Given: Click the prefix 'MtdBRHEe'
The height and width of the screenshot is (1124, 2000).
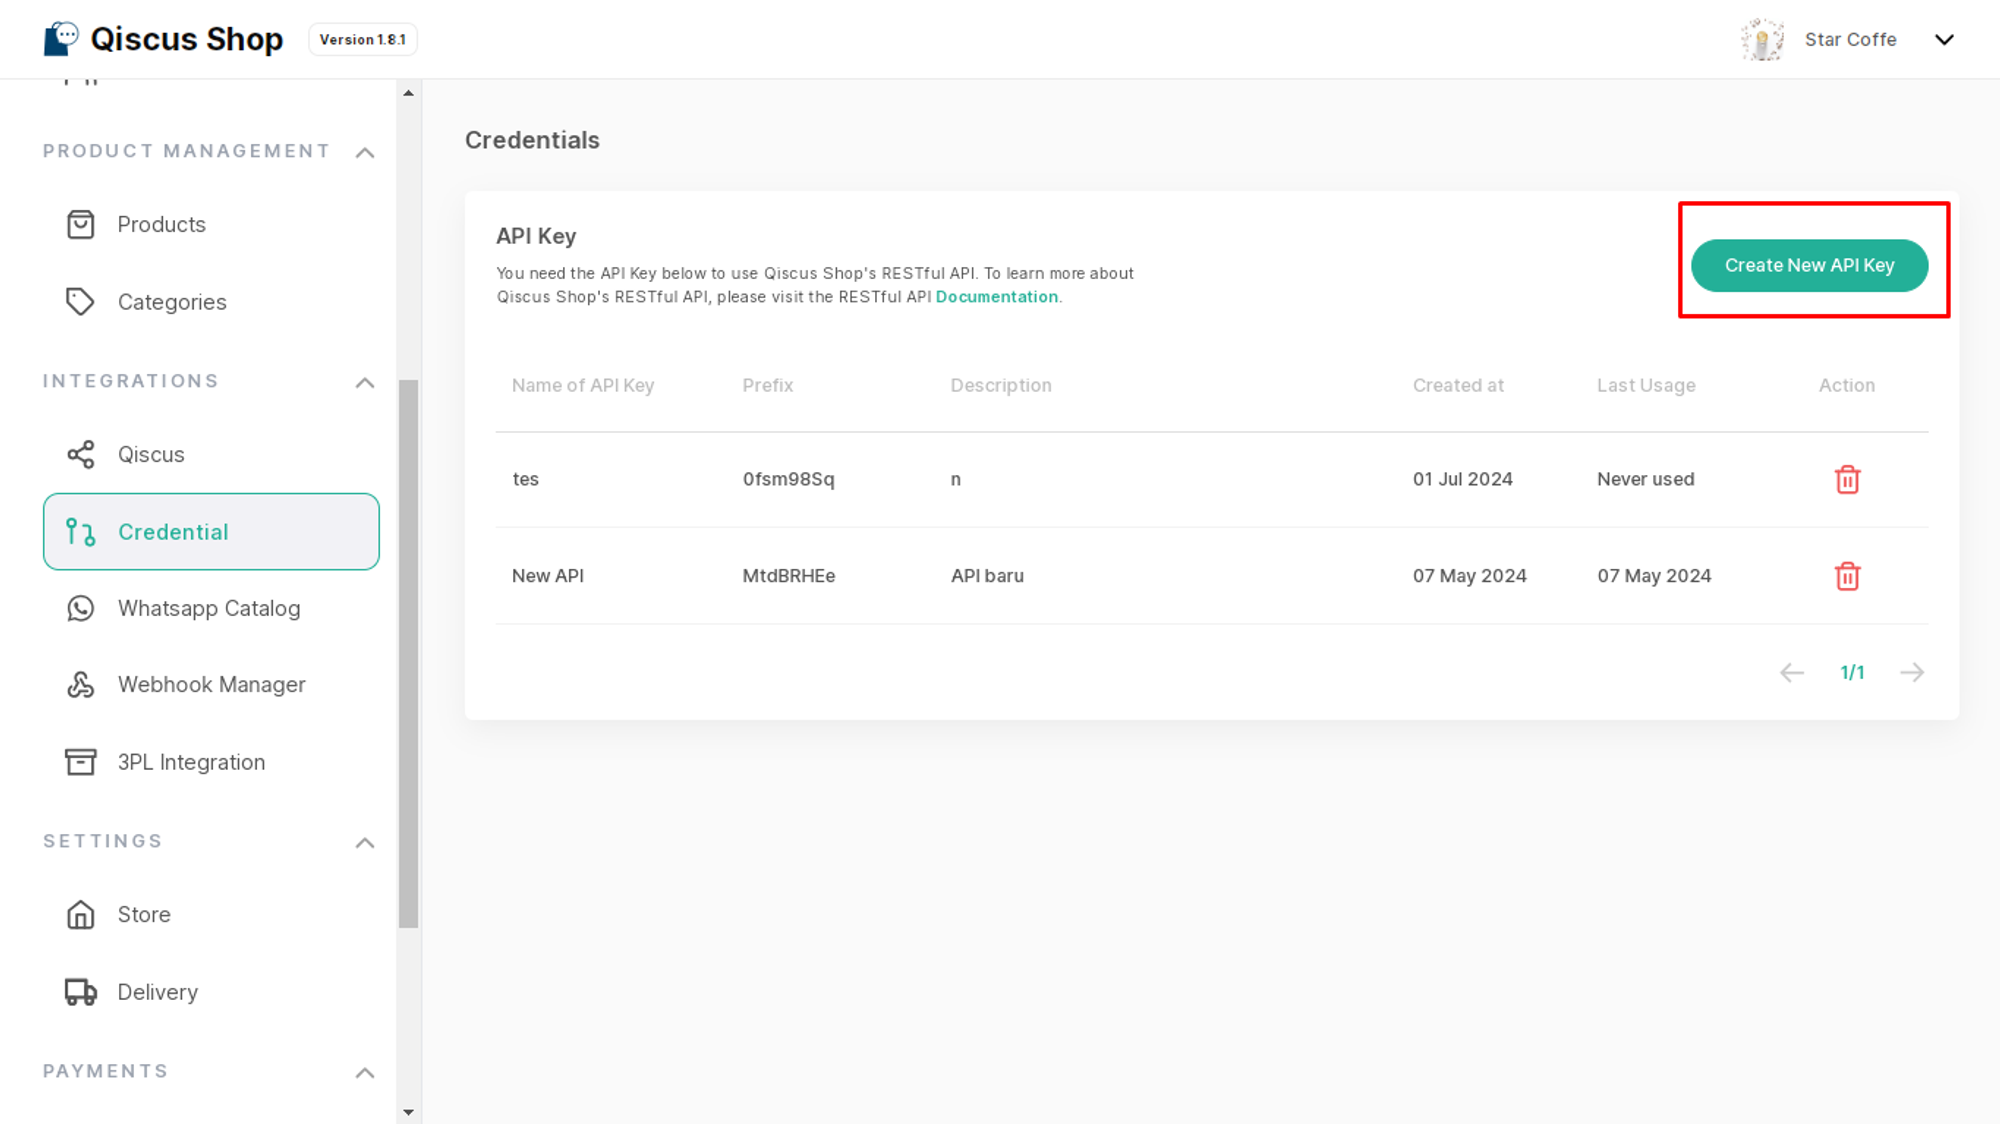Looking at the screenshot, I should coord(788,576).
